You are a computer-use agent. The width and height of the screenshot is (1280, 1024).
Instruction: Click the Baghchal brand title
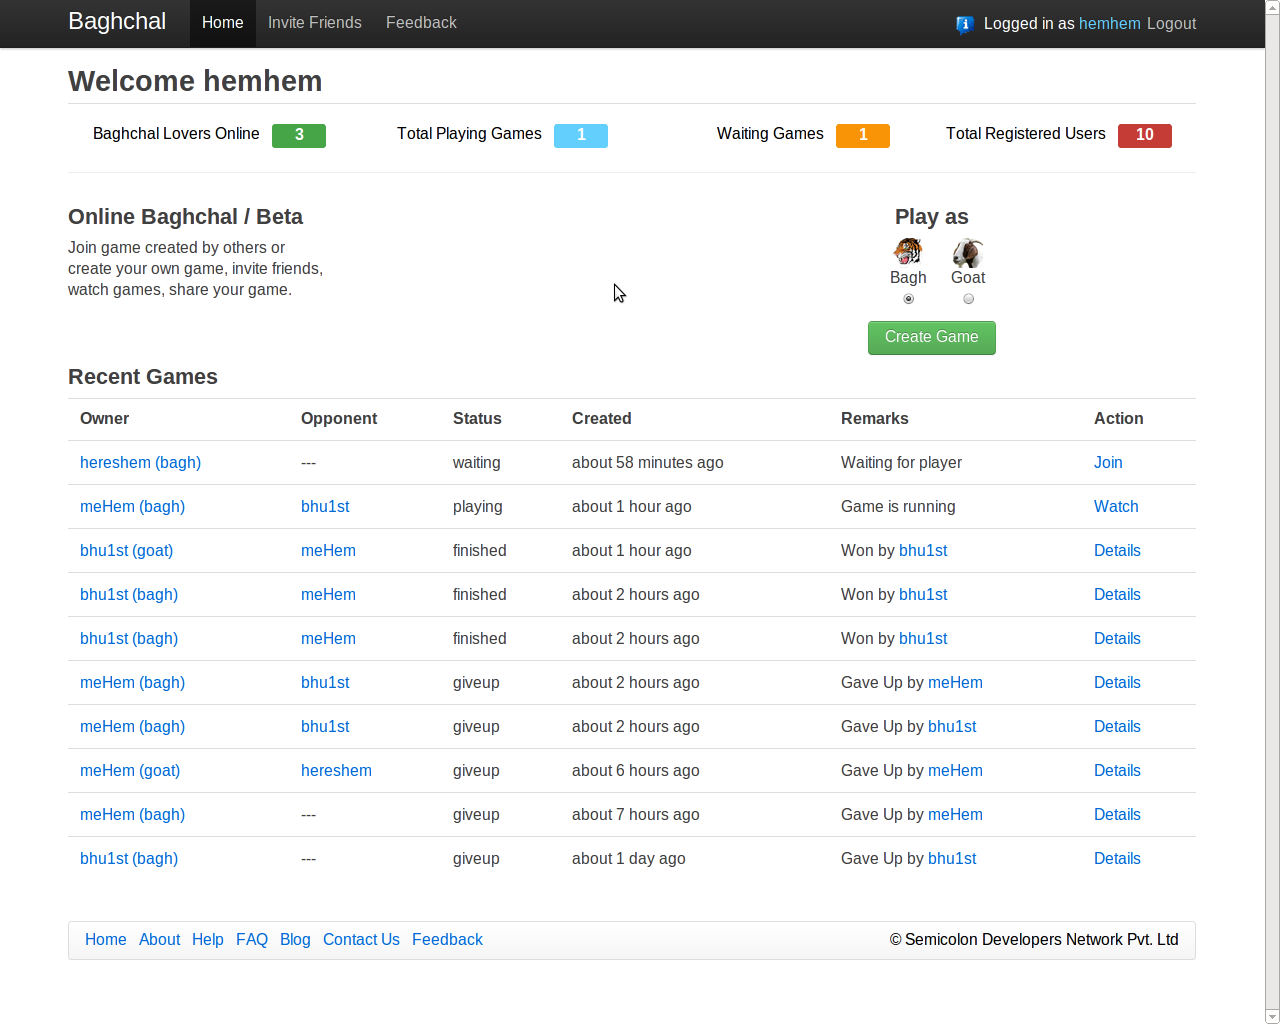117,21
